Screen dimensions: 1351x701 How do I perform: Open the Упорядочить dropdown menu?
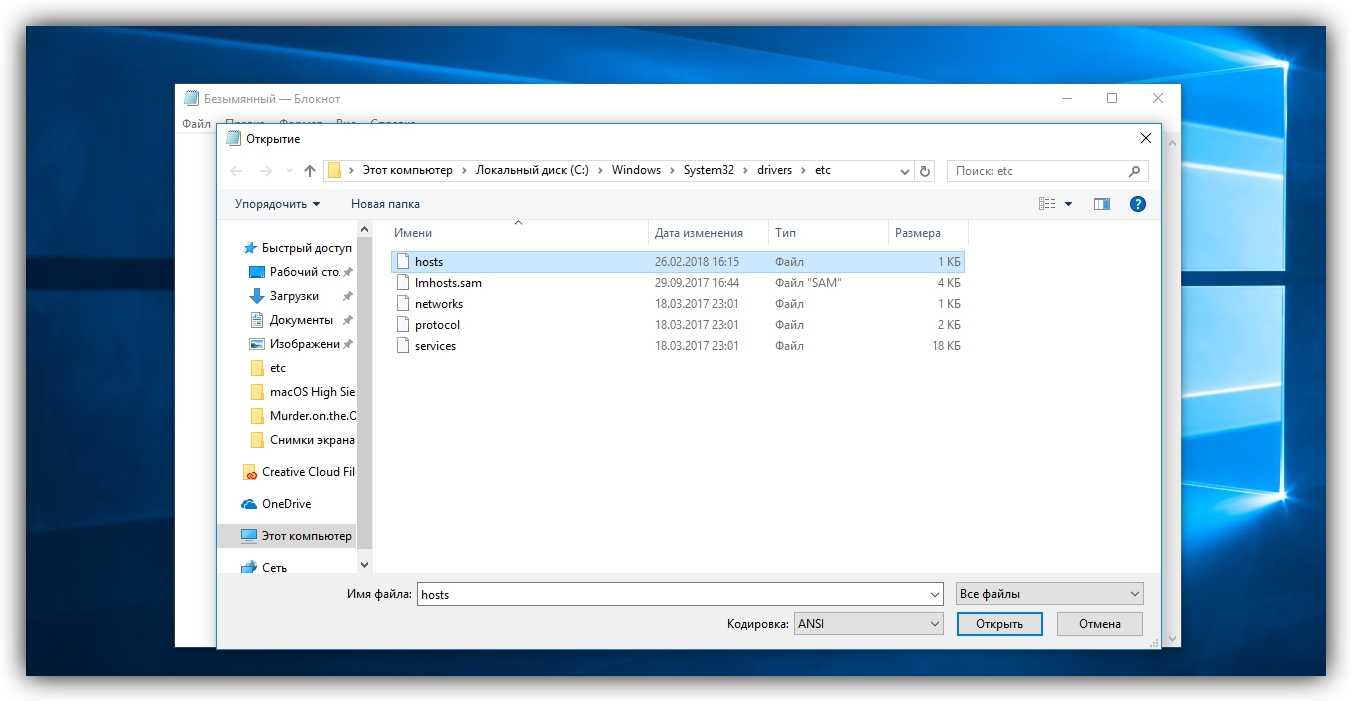[x=277, y=204]
